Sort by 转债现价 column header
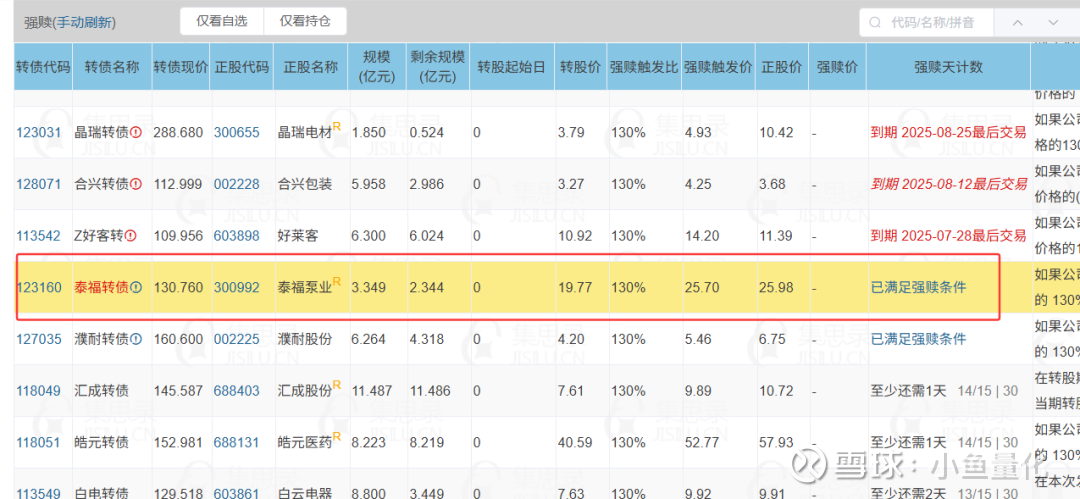Viewport: 1080px width, 499px height. pyautogui.click(x=180, y=68)
